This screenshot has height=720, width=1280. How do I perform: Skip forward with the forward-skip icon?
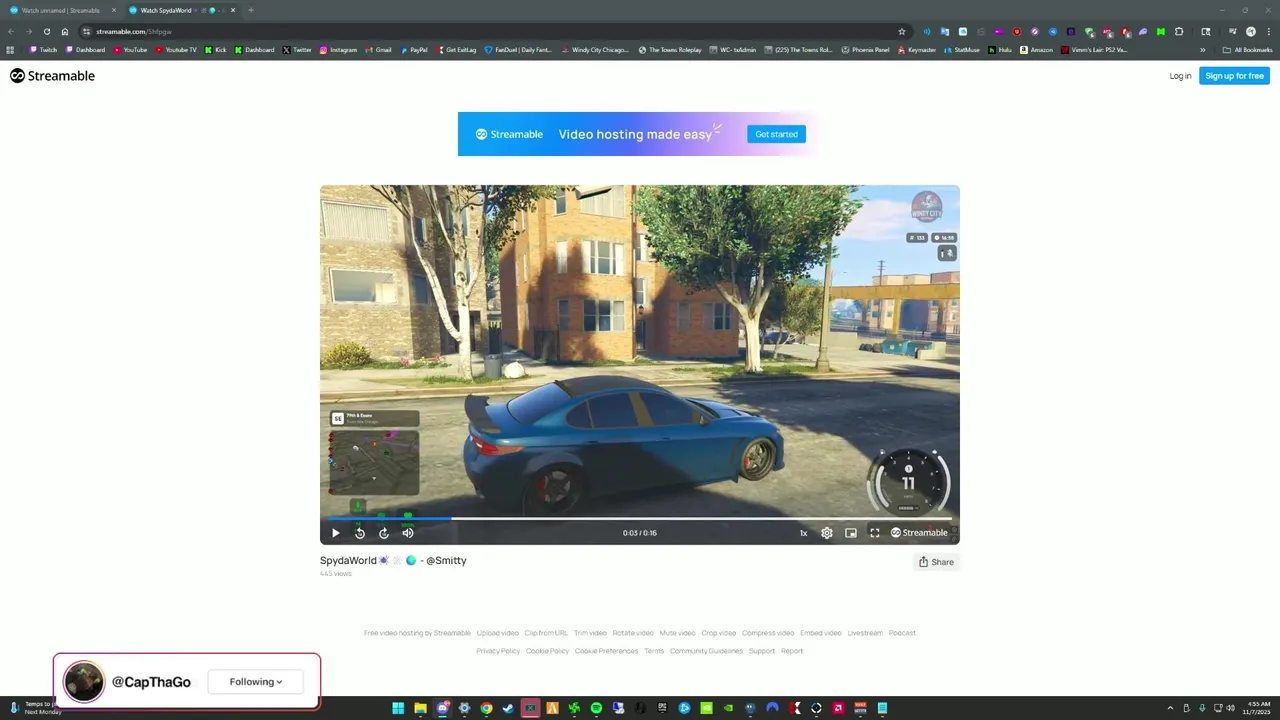[384, 533]
